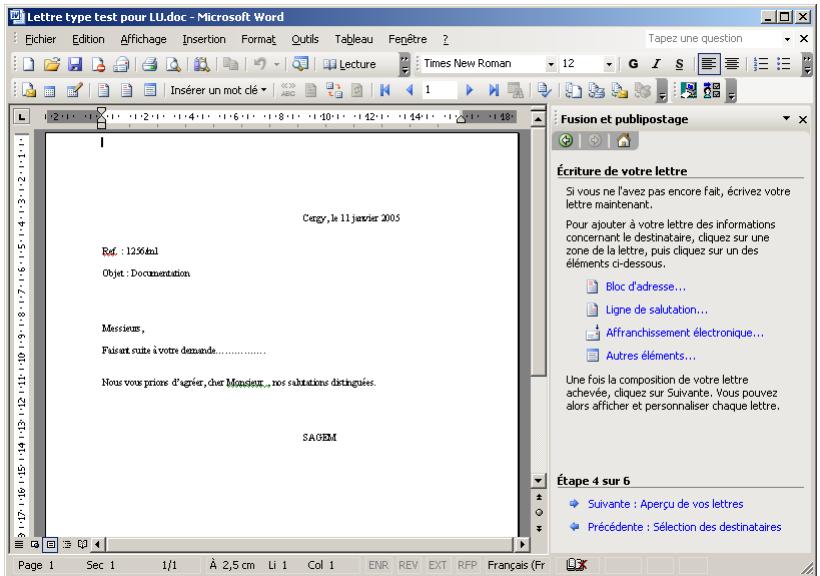The width and height of the screenshot is (820, 576).
Task: Go to first record icon
Action: (x=385, y=91)
